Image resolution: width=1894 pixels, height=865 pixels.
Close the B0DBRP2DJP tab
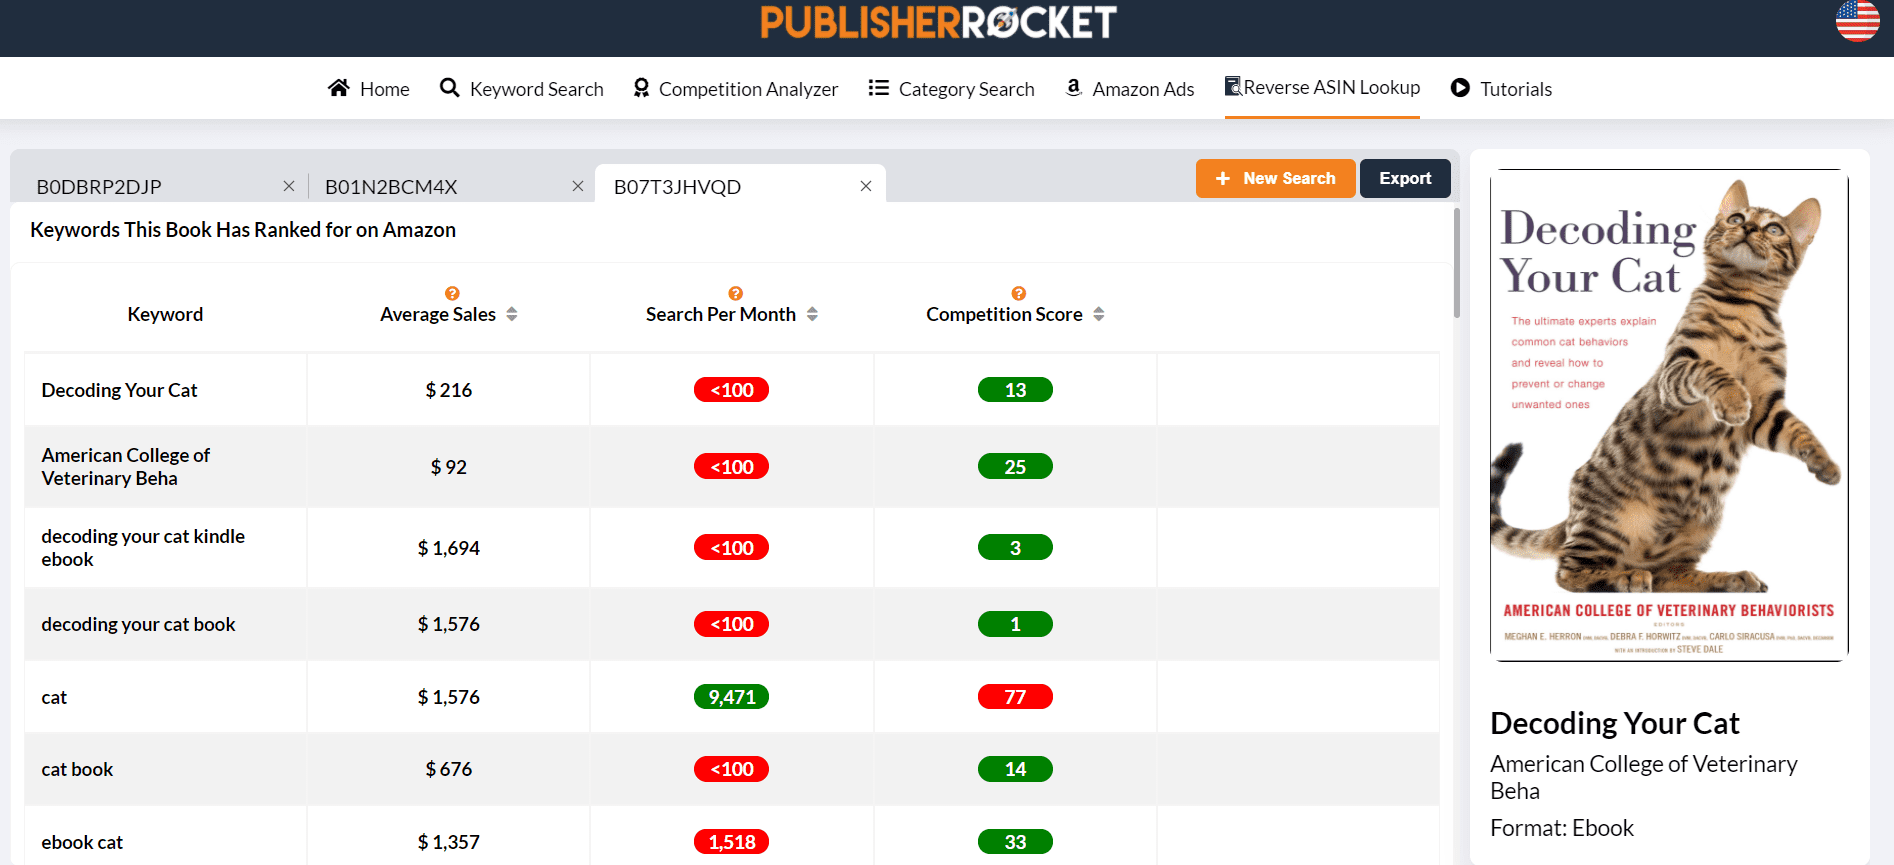pyautogui.click(x=288, y=186)
